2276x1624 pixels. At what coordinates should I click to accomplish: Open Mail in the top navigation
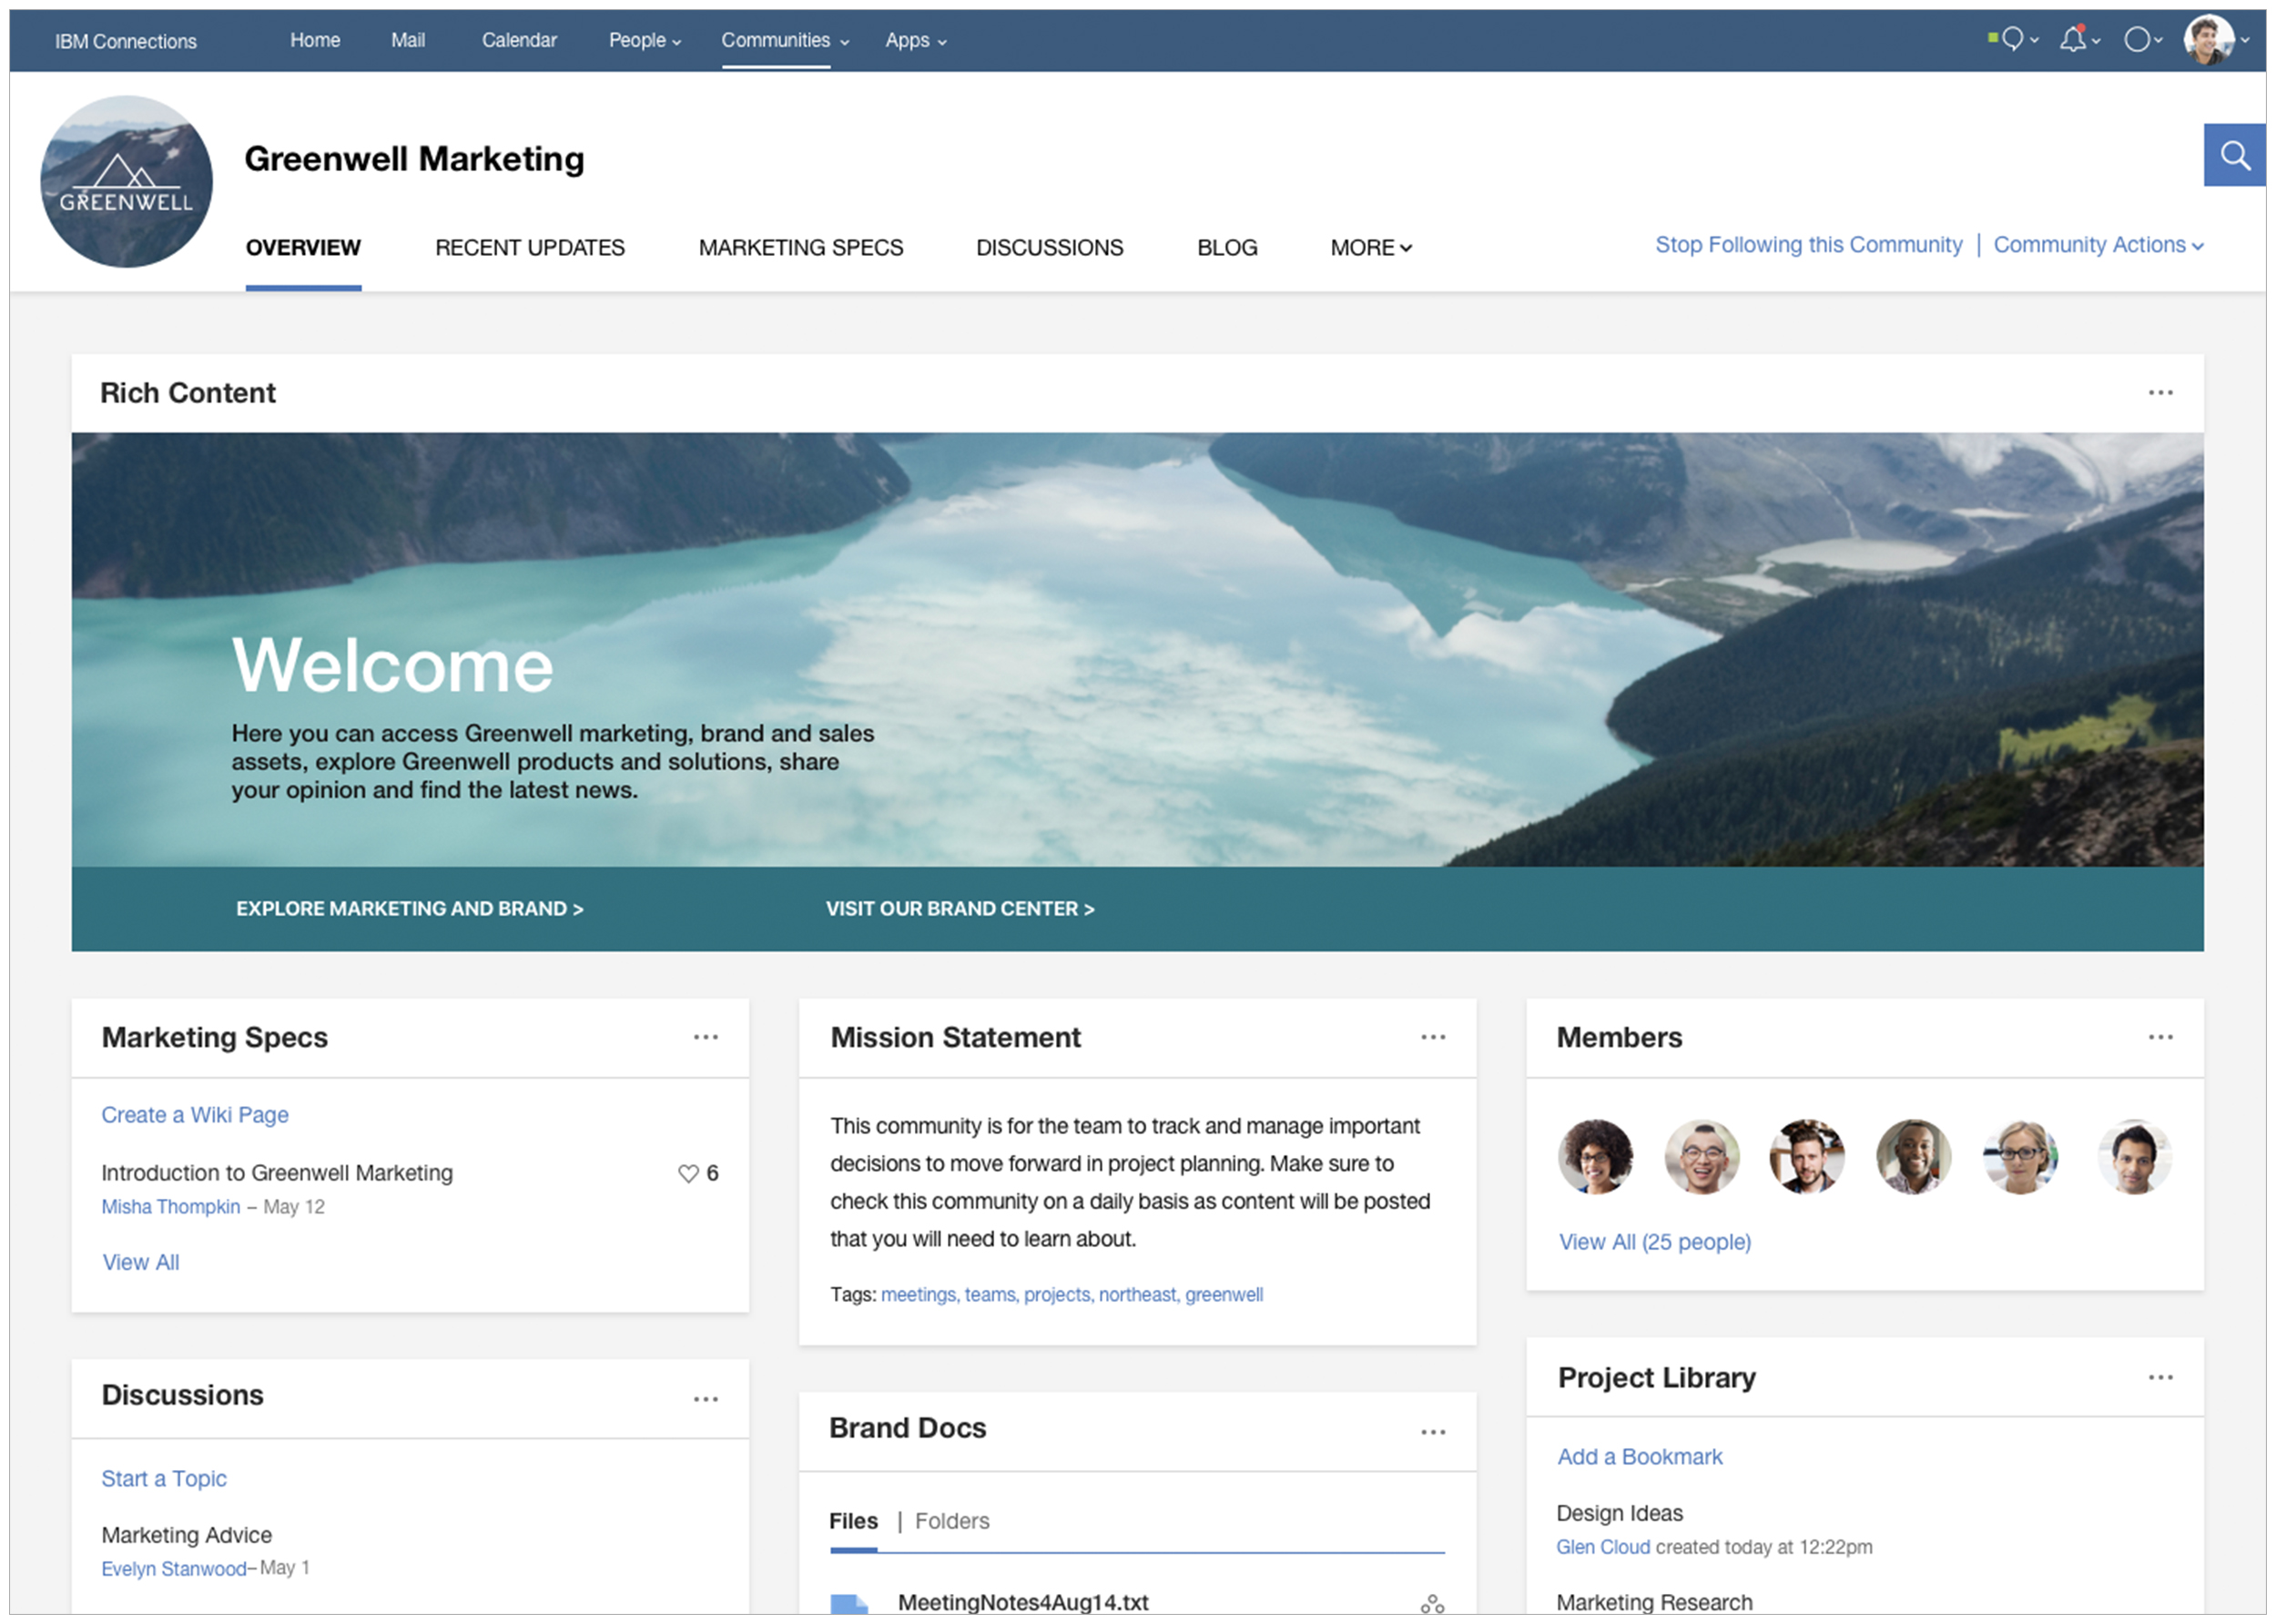408,40
